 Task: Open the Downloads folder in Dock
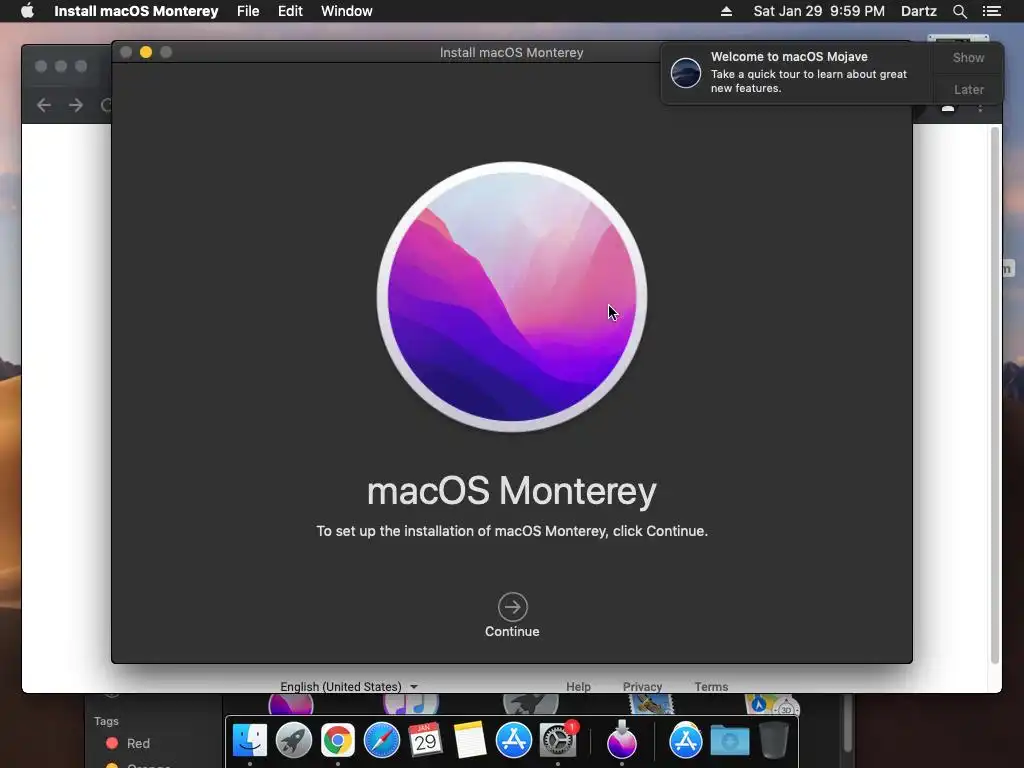(x=729, y=740)
